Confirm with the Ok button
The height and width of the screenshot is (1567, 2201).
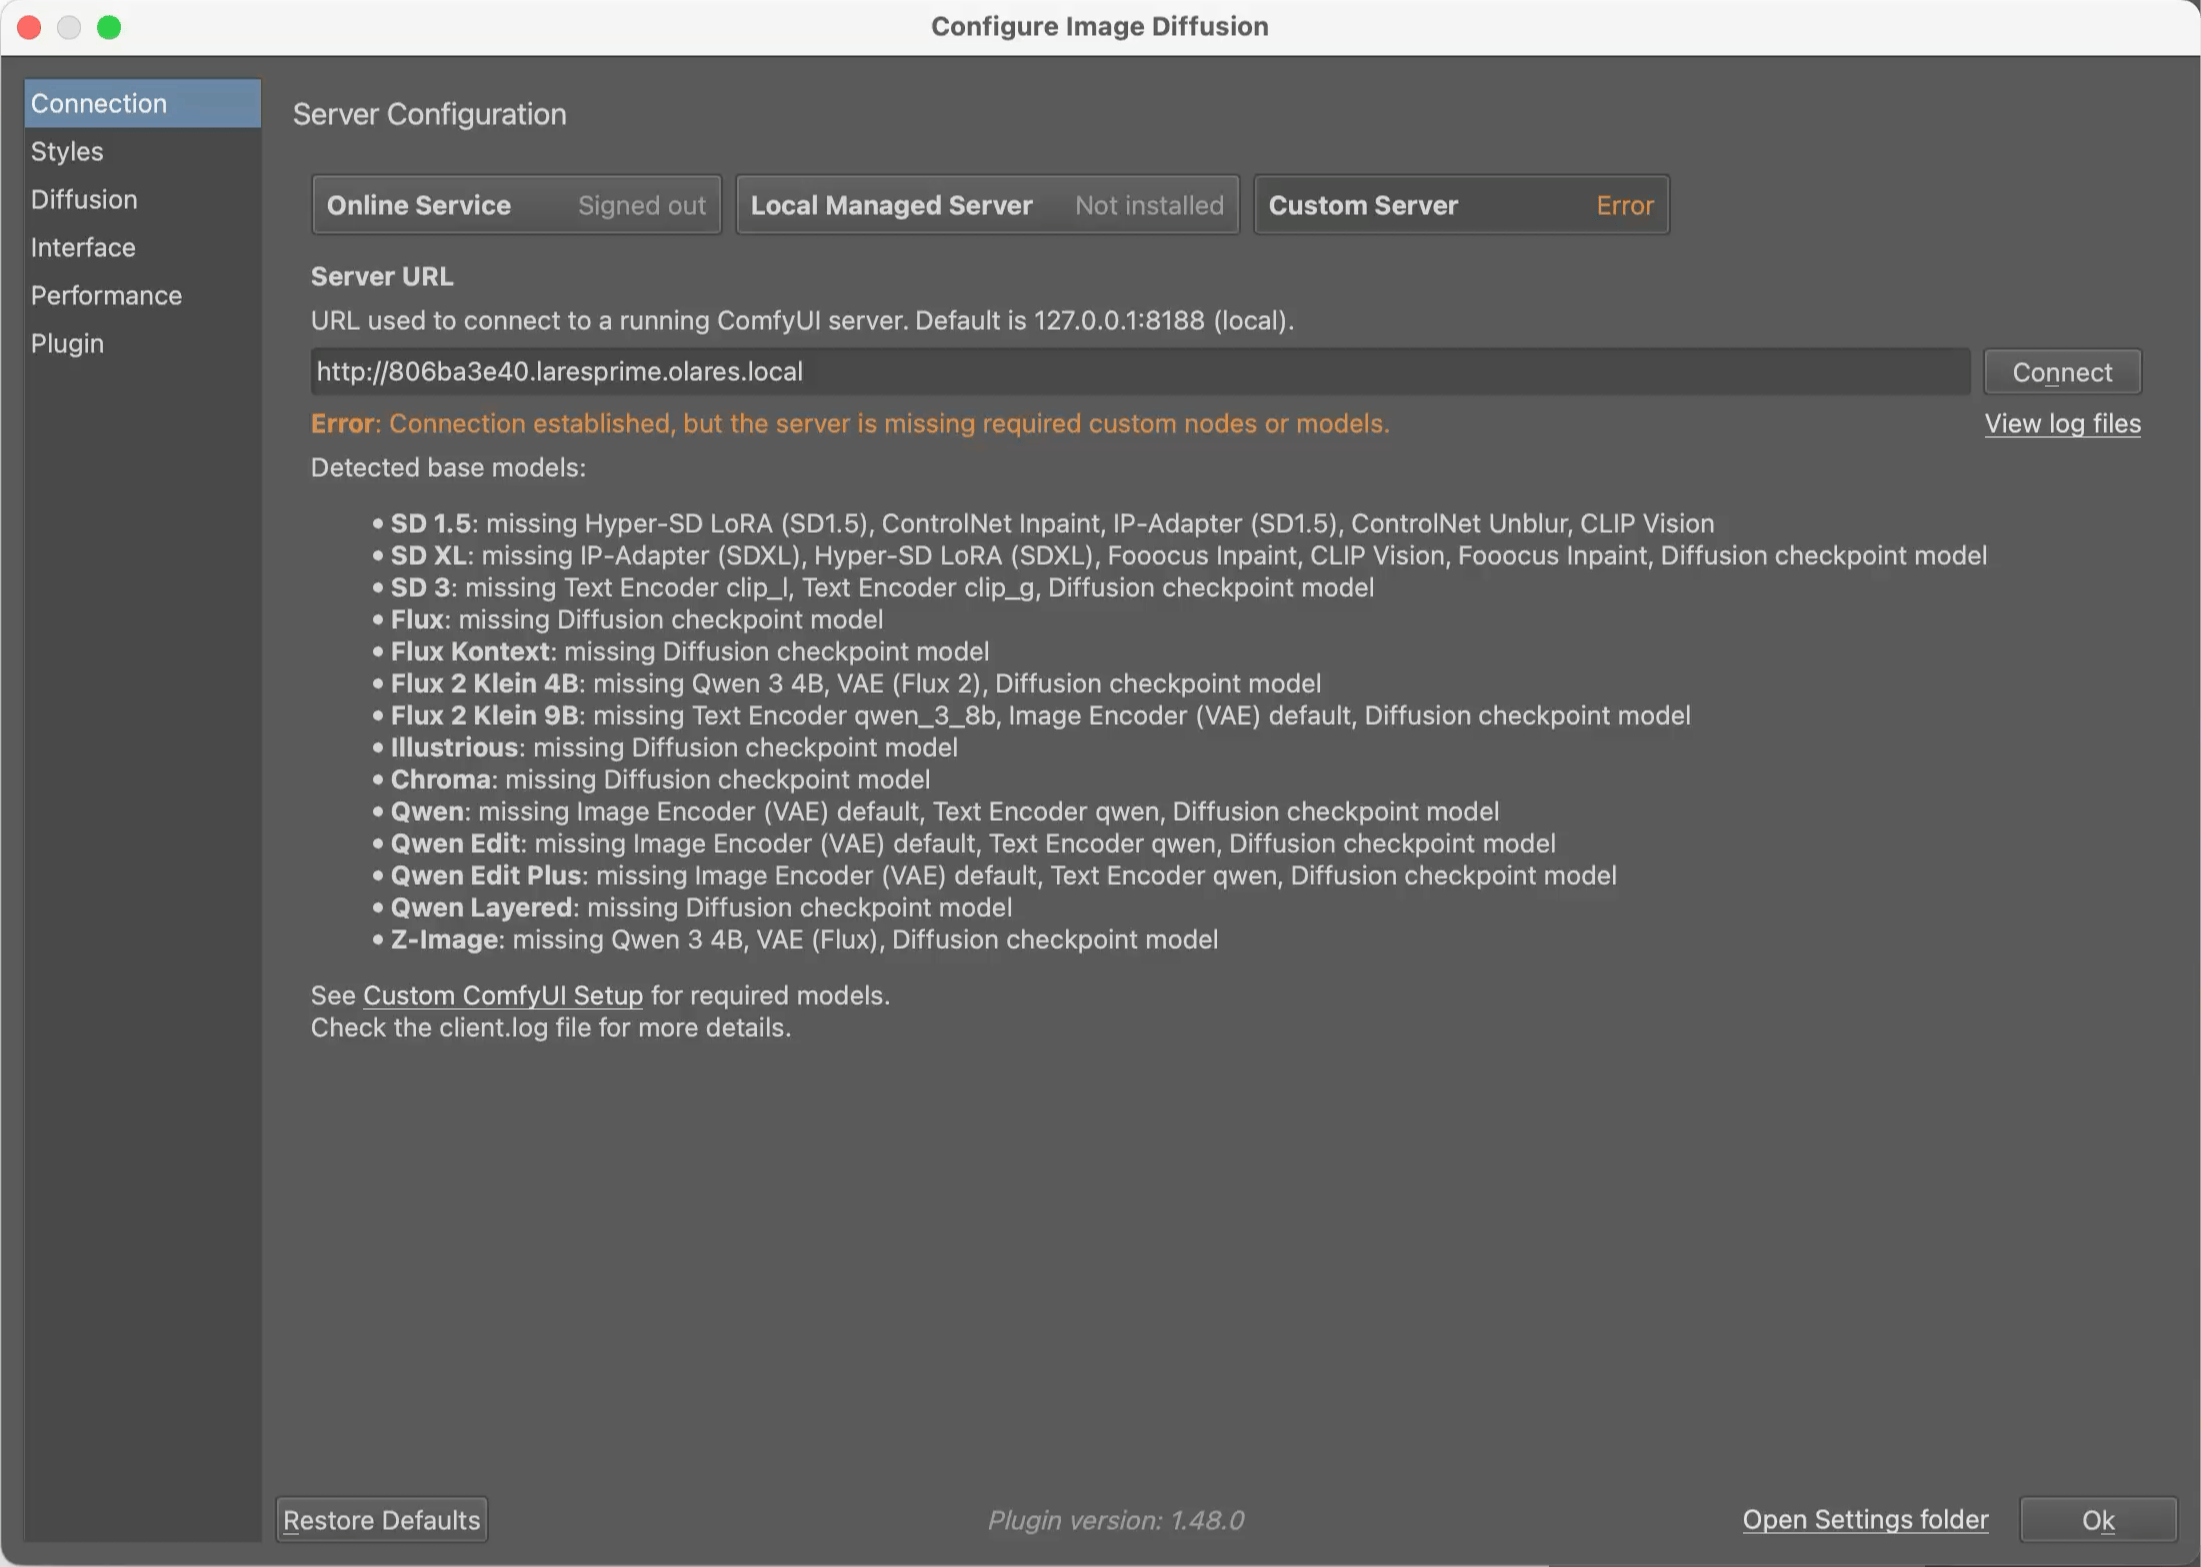point(2097,1520)
